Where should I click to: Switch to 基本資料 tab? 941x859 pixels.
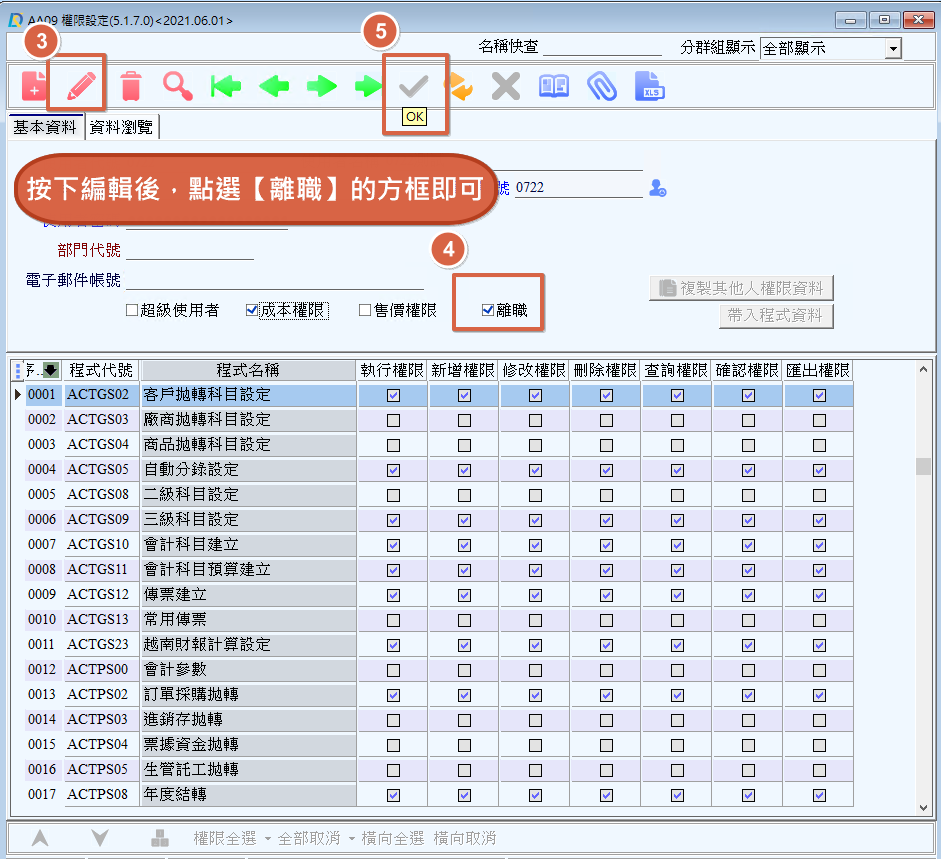(45, 127)
